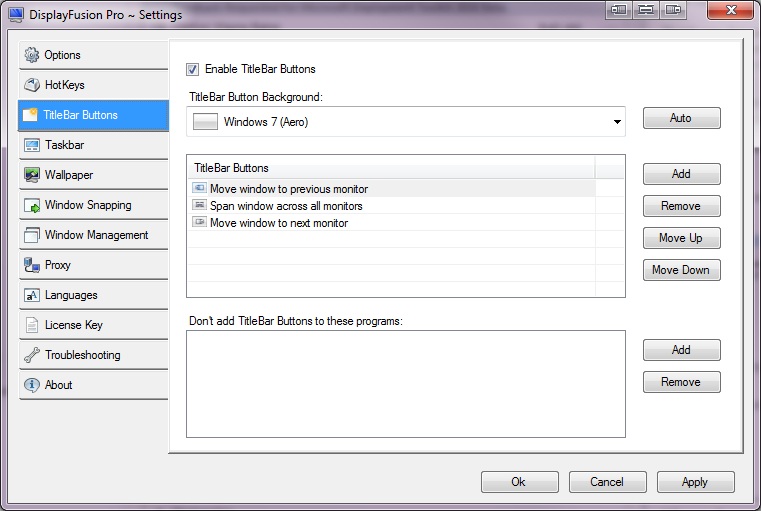
Task: Click the Troubleshooting wrench icon
Action: [x=32, y=355]
